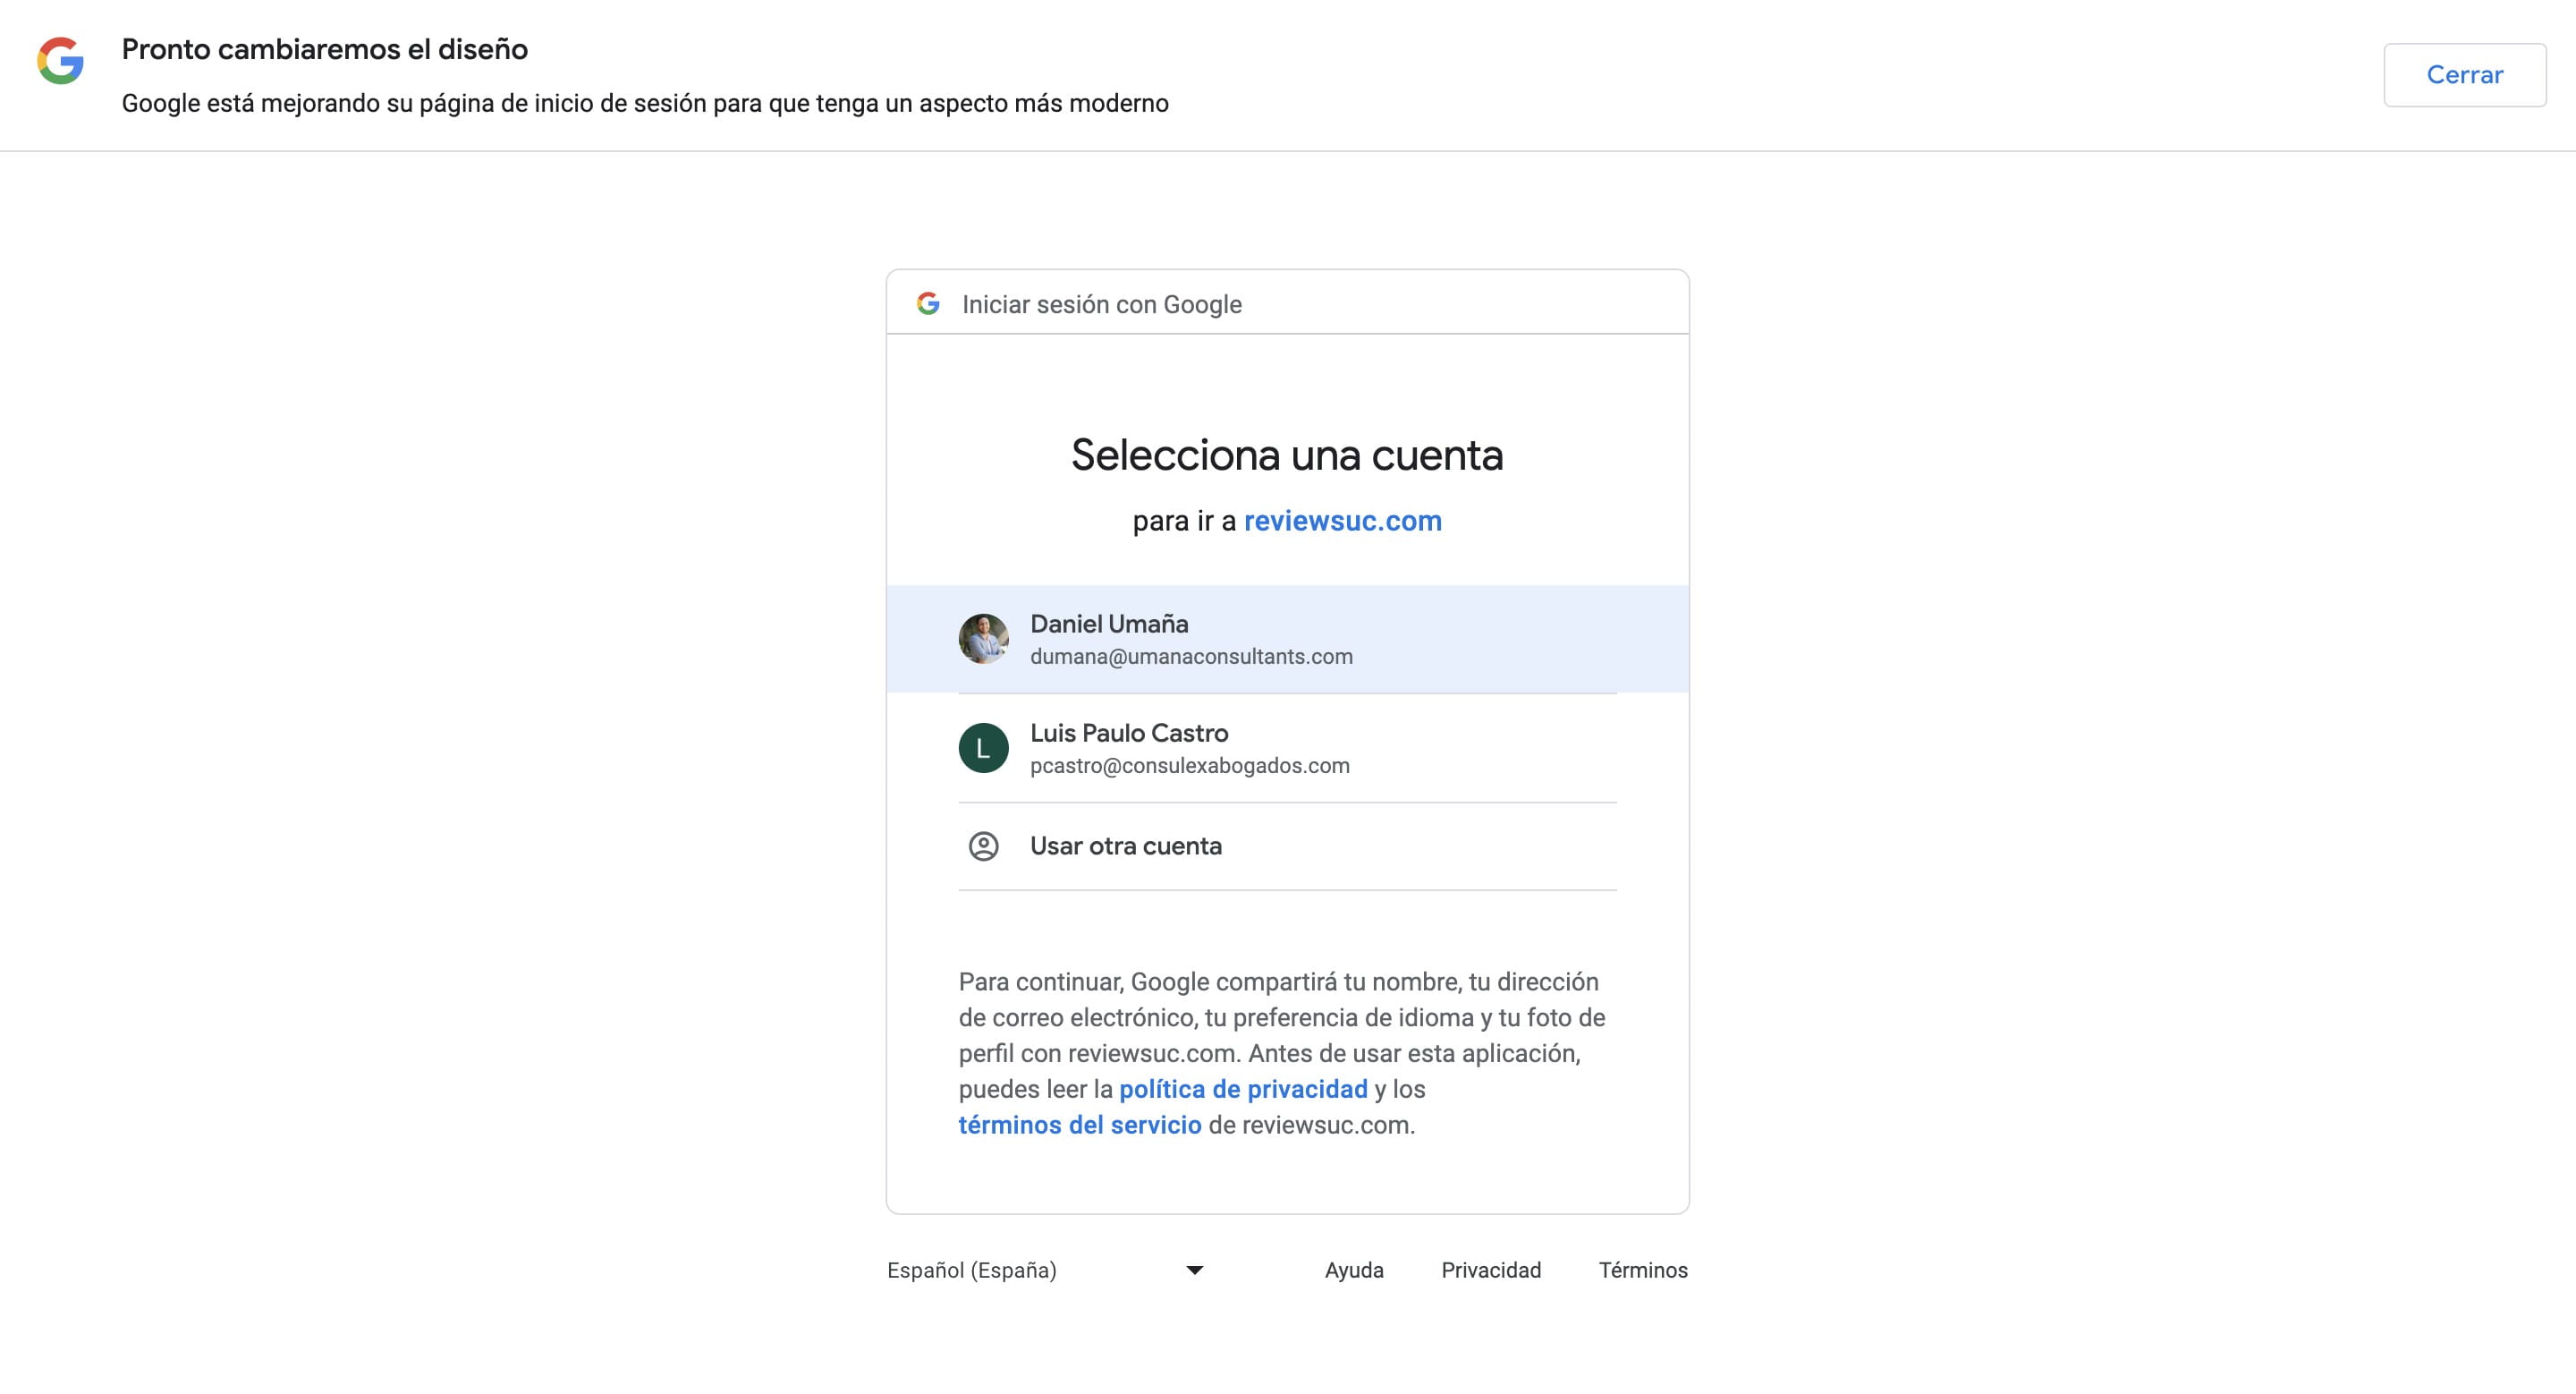Select Usar otra cuenta option
The height and width of the screenshot is (1394, 2576).
click(x=1287, y=846)
